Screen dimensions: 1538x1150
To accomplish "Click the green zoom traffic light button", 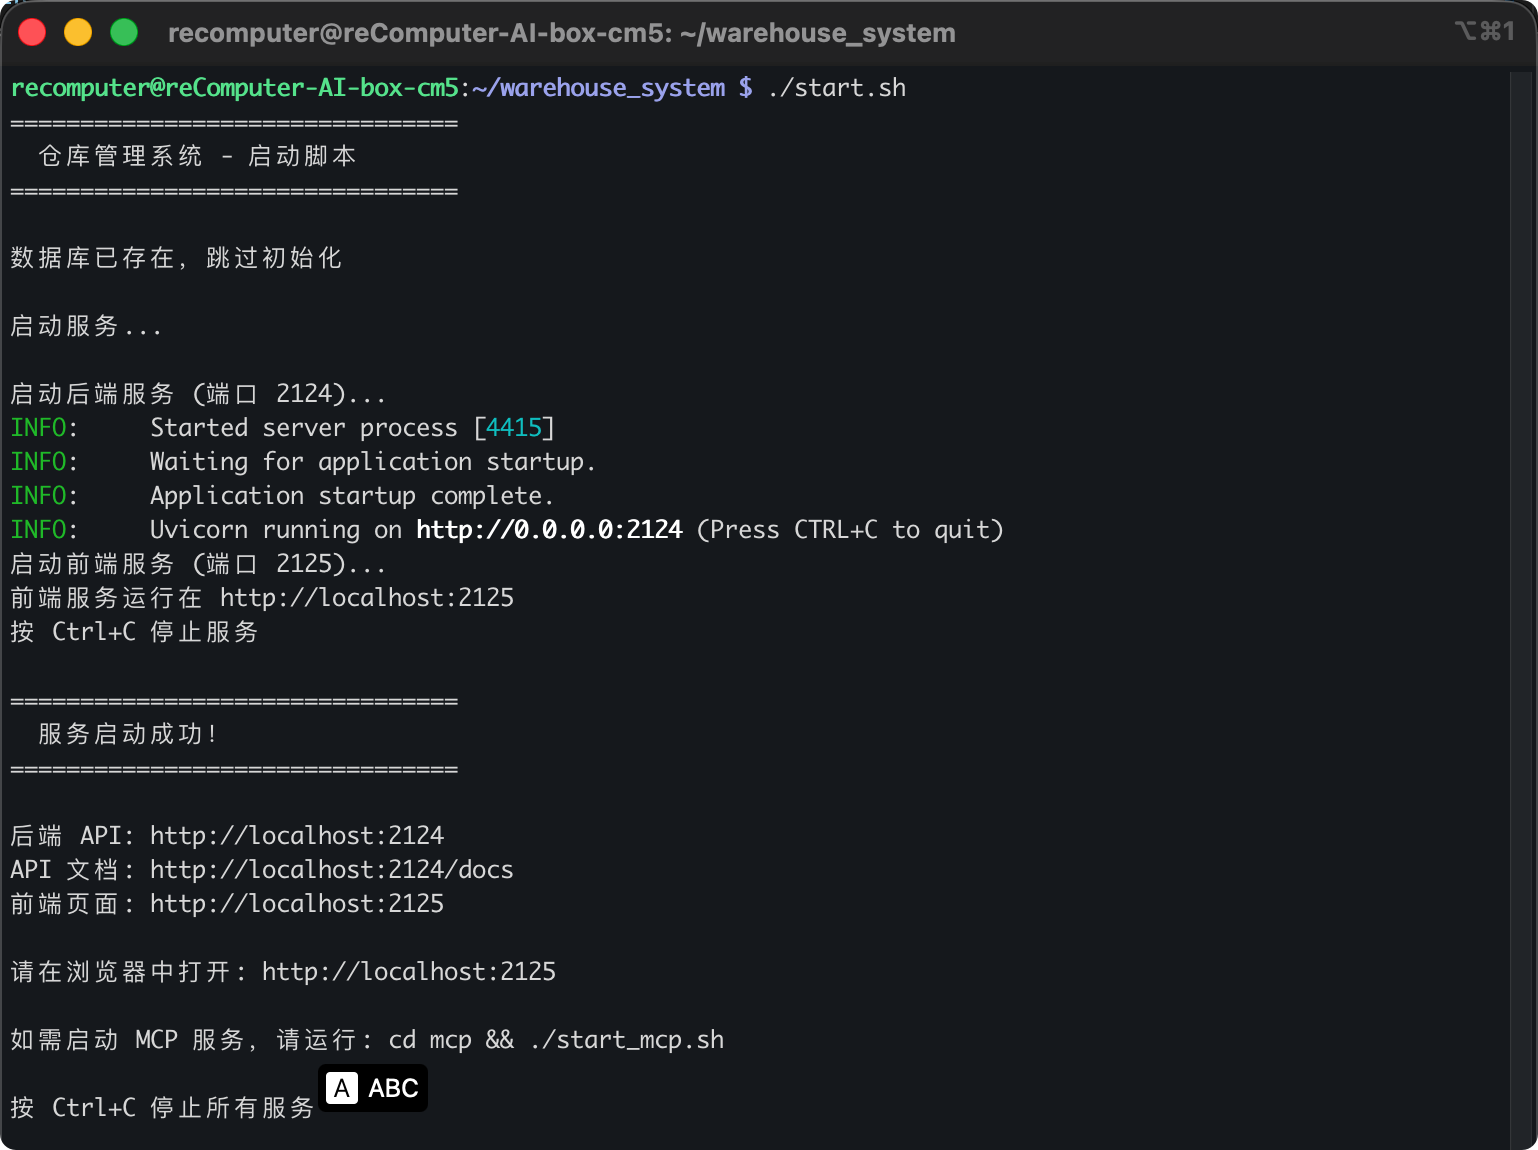I will [x=124, y=32].
